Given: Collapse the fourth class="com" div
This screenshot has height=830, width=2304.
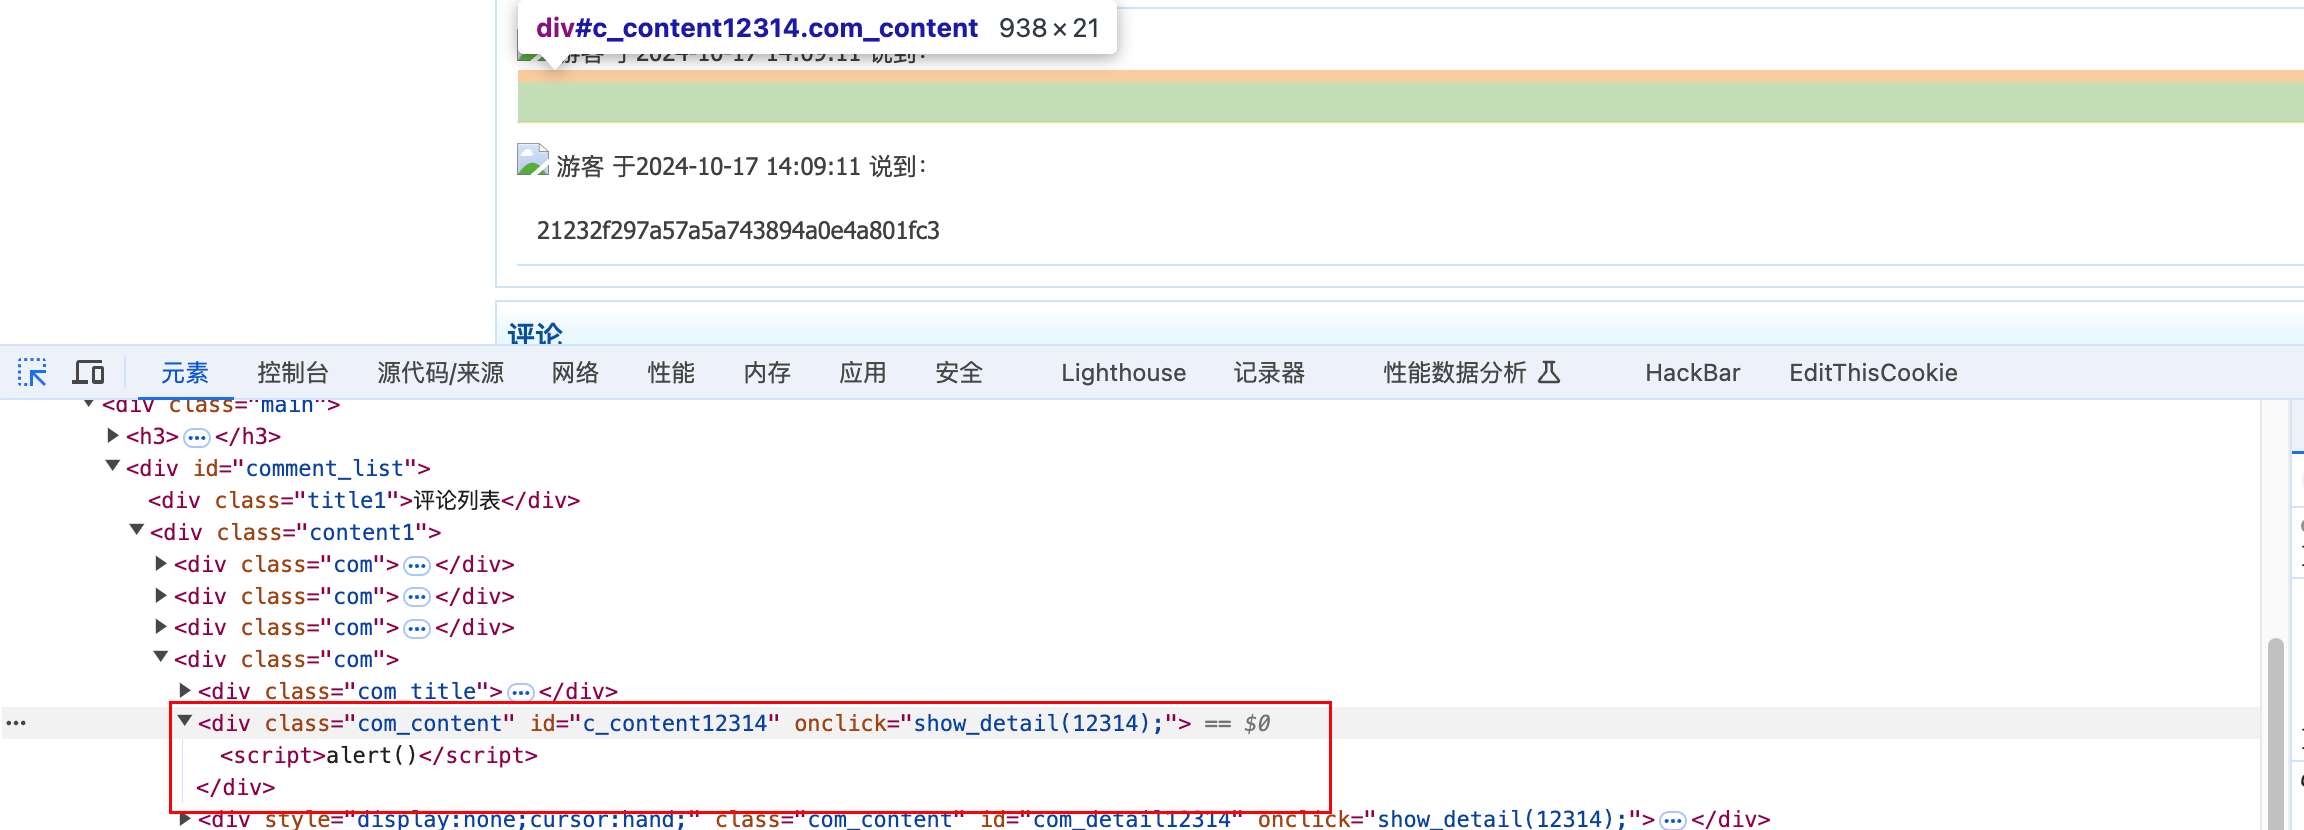Looking at the screenshot, I should click(x=161, y=657).
